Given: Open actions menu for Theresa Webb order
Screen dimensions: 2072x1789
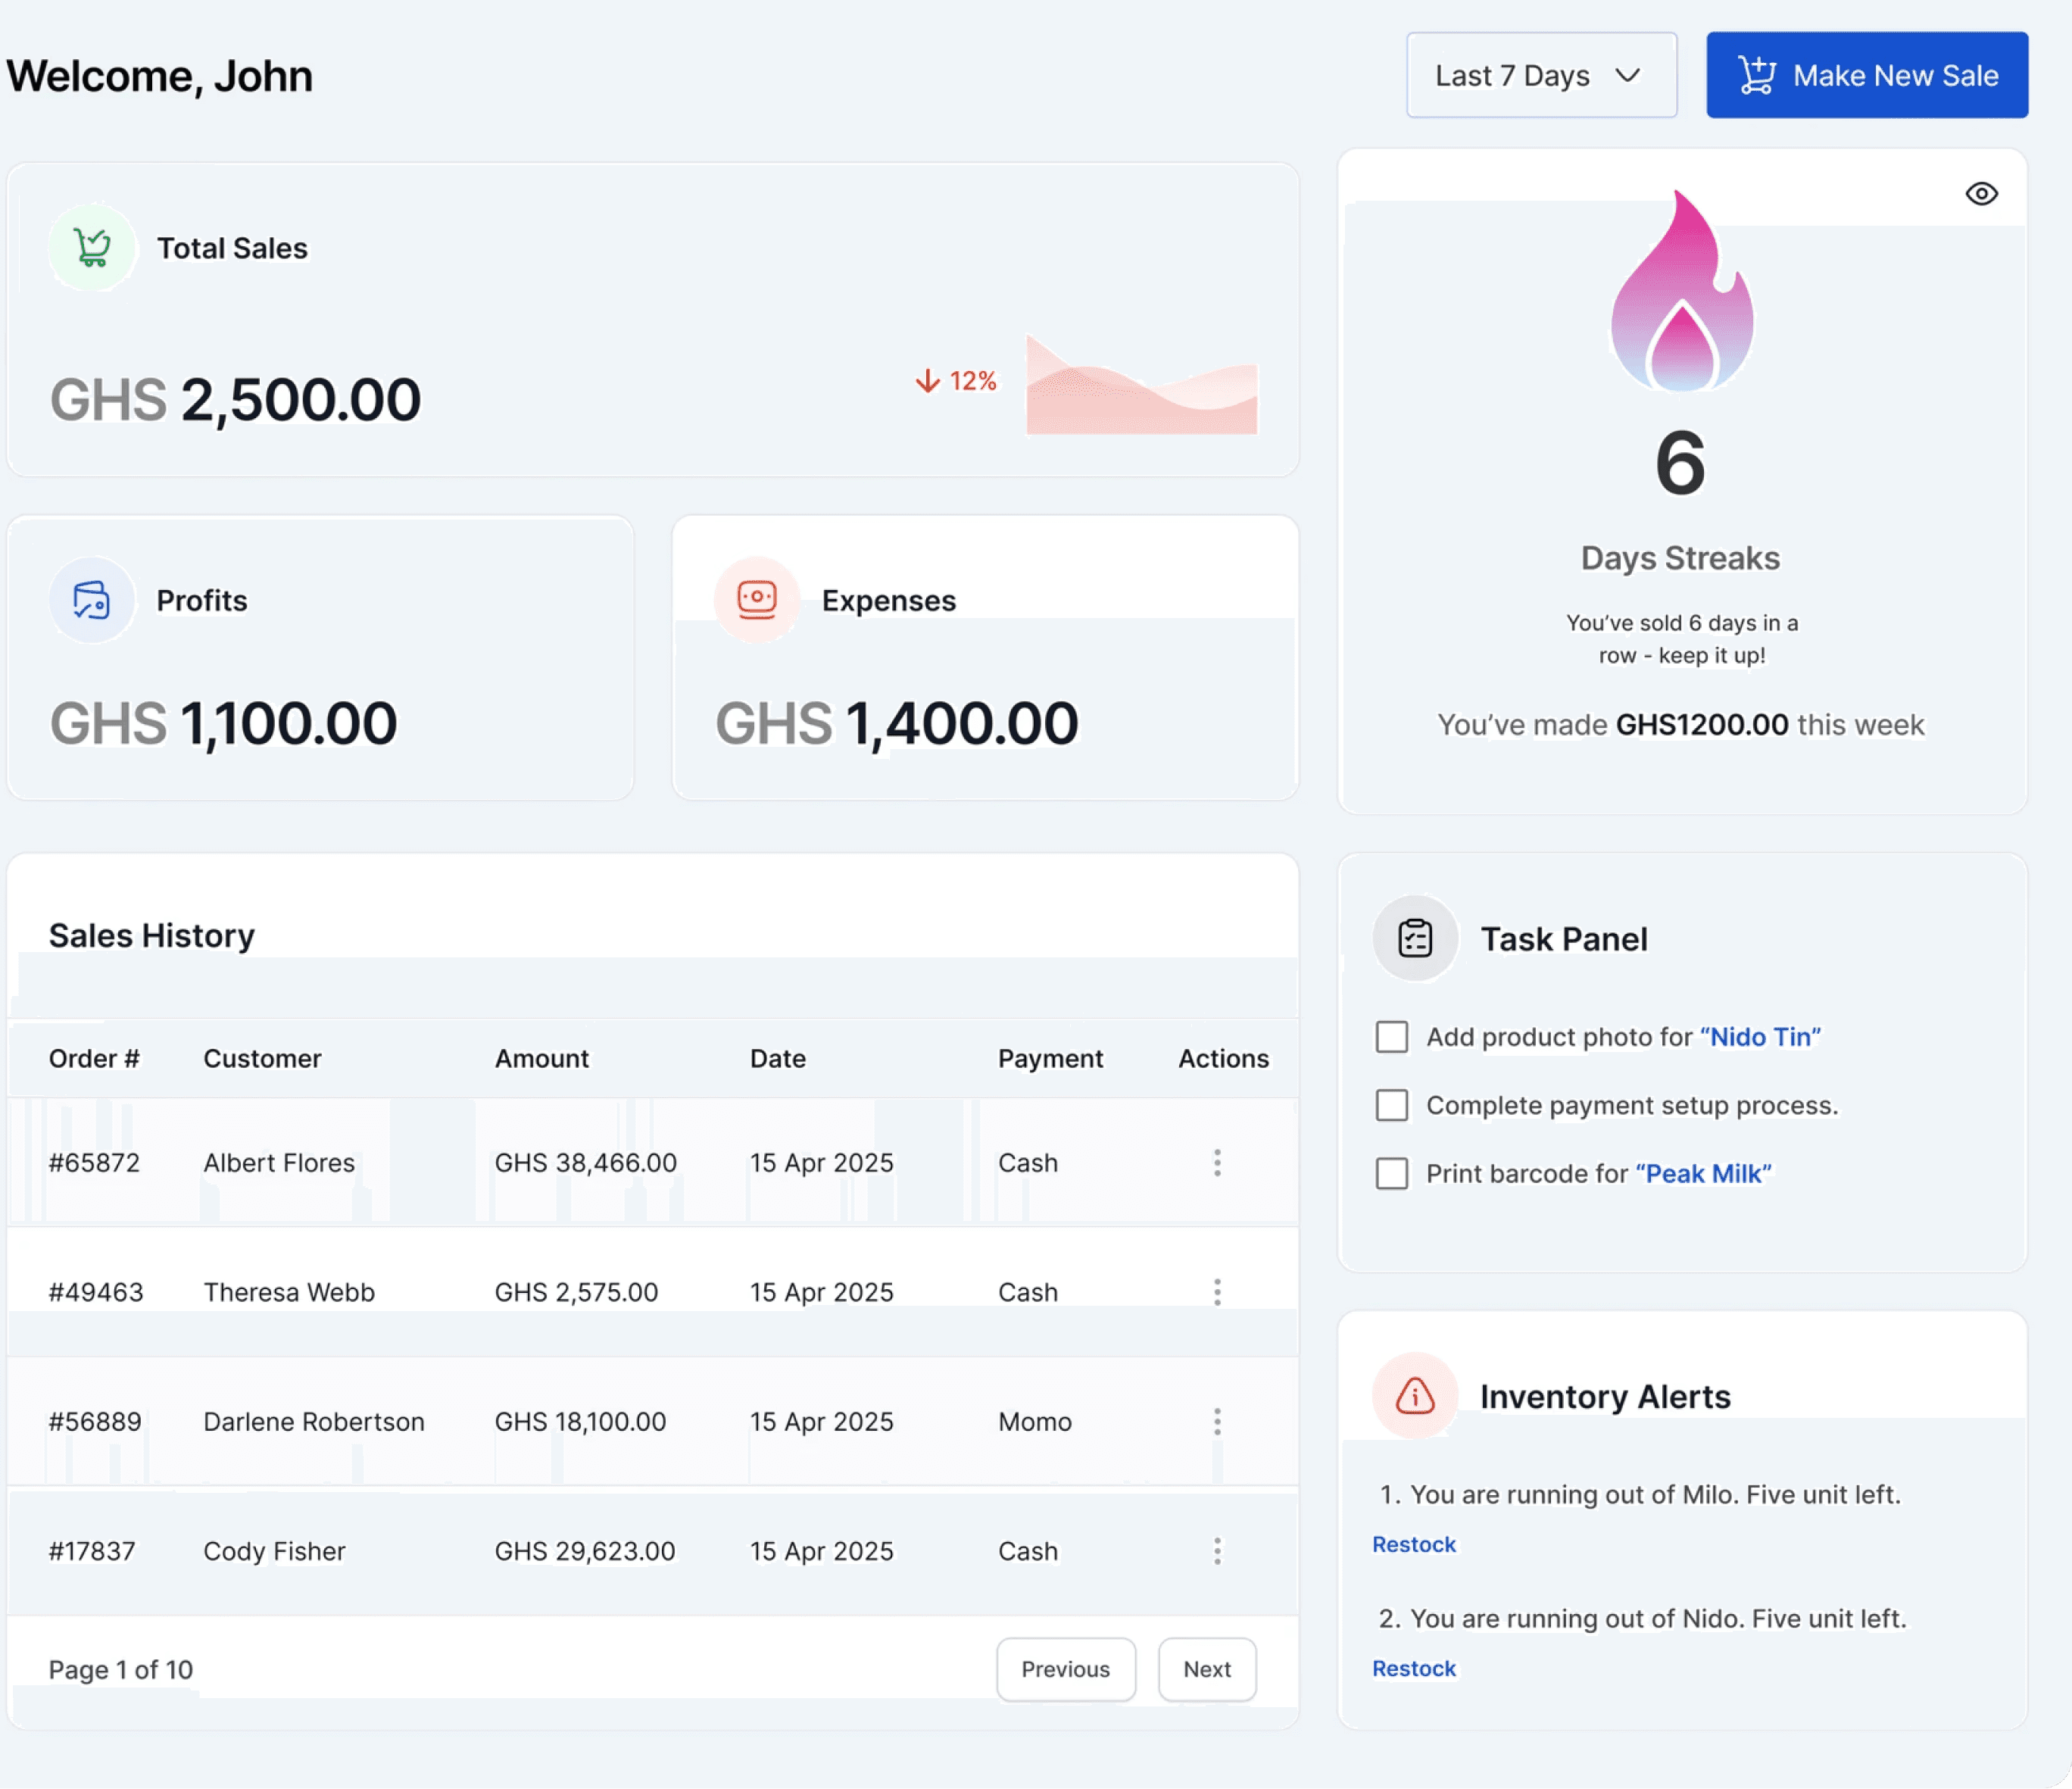Looking at the screenshot, I should click(x=1217, y=1291).
